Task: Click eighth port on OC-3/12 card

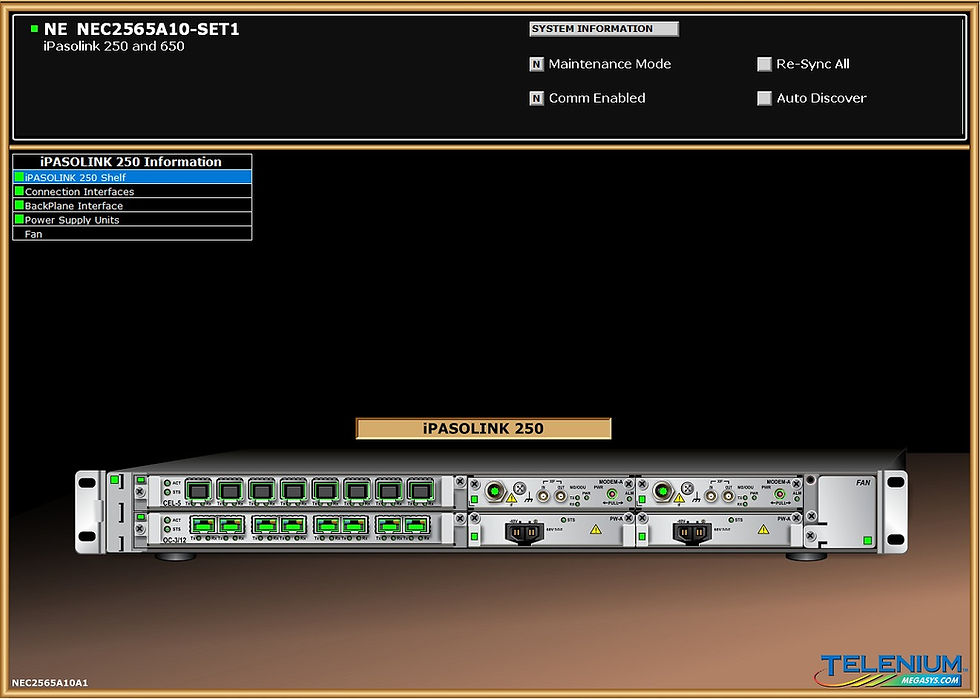Action: [x=416, y=524]
